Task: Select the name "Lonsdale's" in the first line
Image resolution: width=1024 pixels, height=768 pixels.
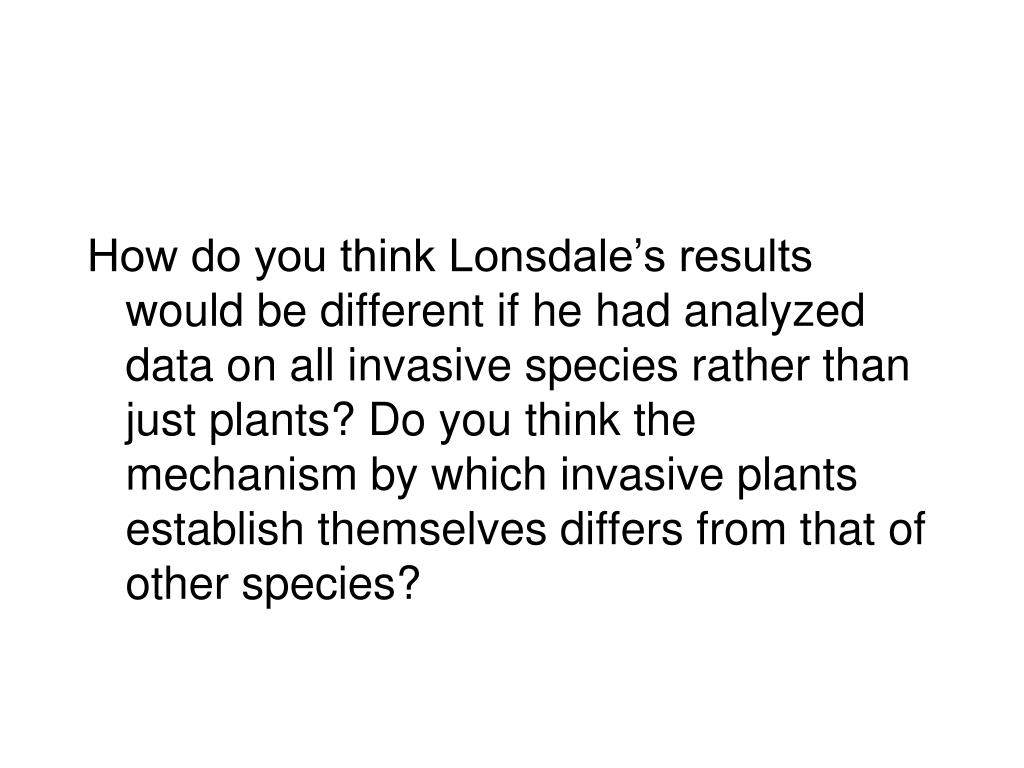Action: (557, 255)
